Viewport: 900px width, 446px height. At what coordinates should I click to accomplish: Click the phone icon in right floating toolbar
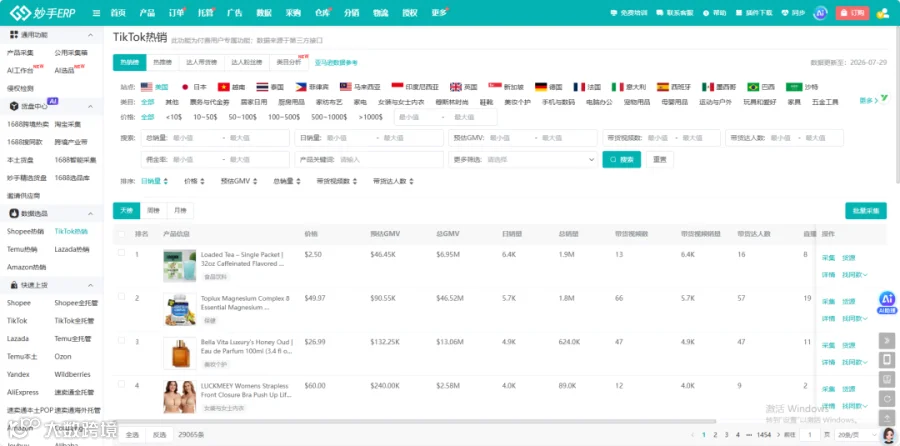pos(887,360)
